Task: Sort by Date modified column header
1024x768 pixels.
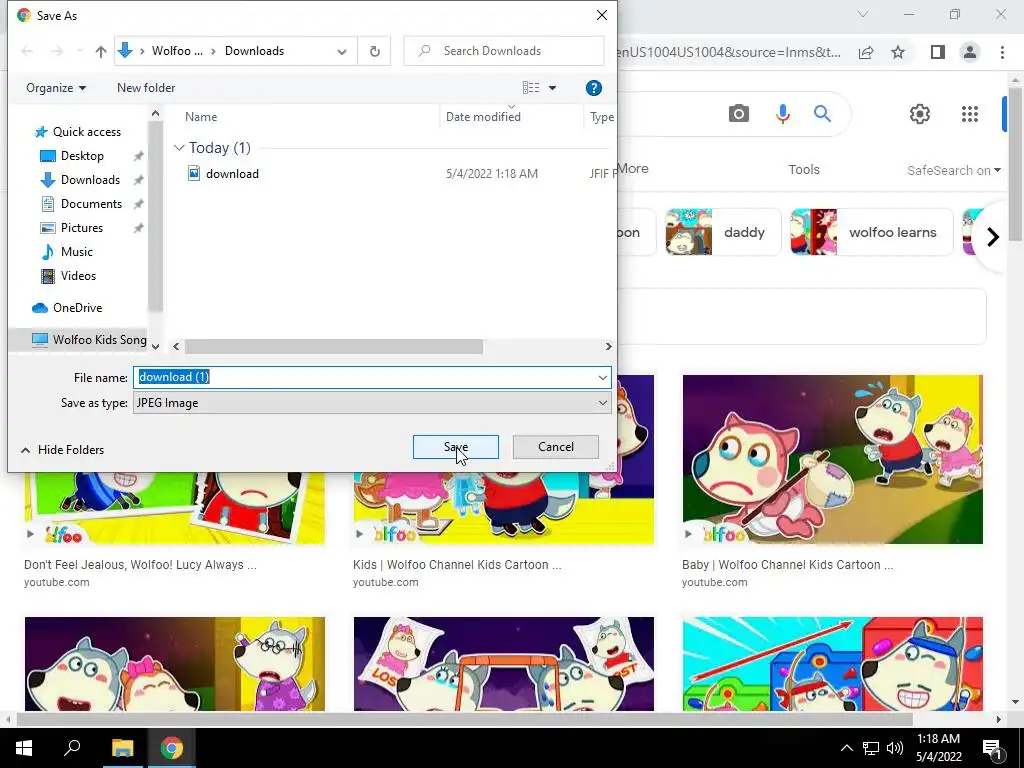Action: coord(483,117)
